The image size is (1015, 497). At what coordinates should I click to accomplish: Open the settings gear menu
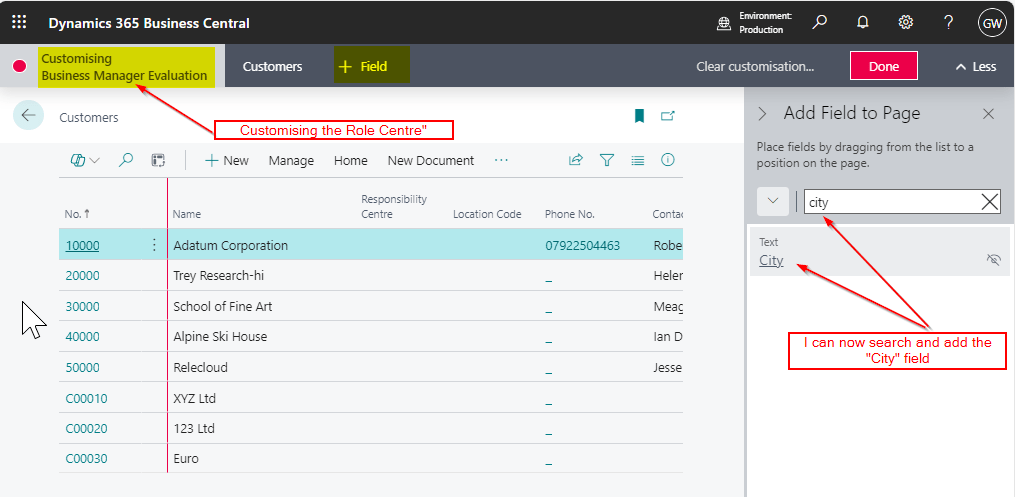(905, 22)
